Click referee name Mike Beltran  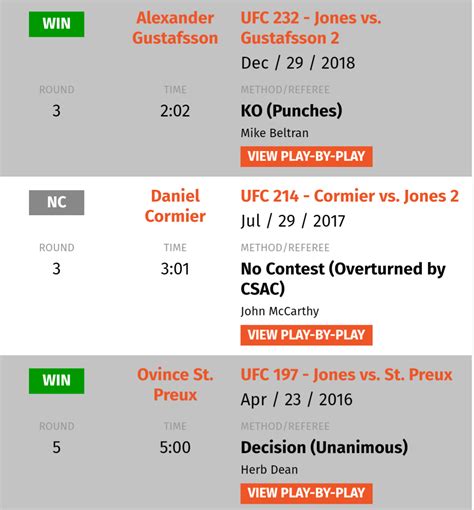[275, 133]
